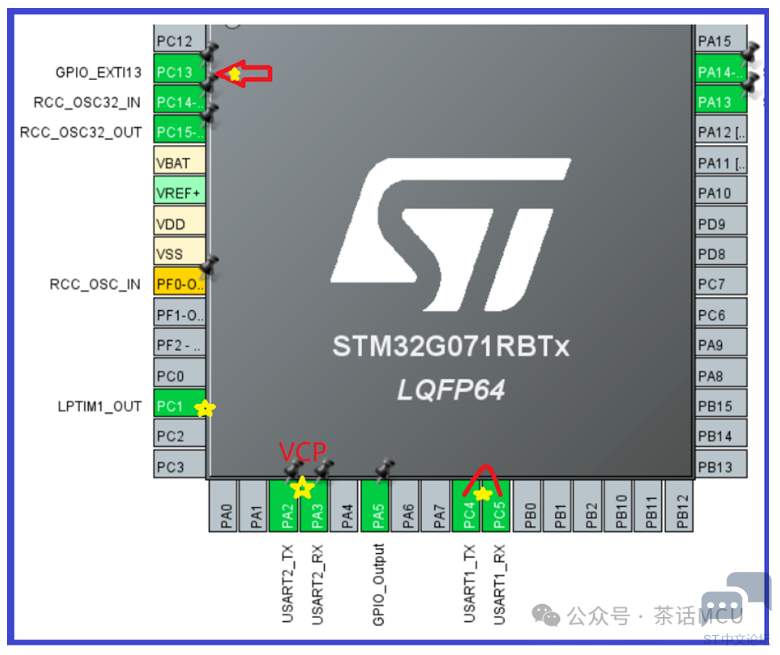Screen dimensions: 780x655
Task: Click right-side pin PD8
Action: (x=721, y=251)
